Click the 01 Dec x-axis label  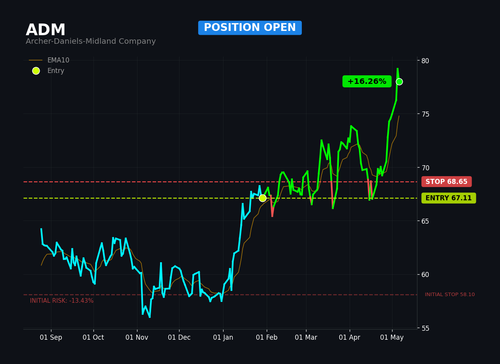pos(179,337)
